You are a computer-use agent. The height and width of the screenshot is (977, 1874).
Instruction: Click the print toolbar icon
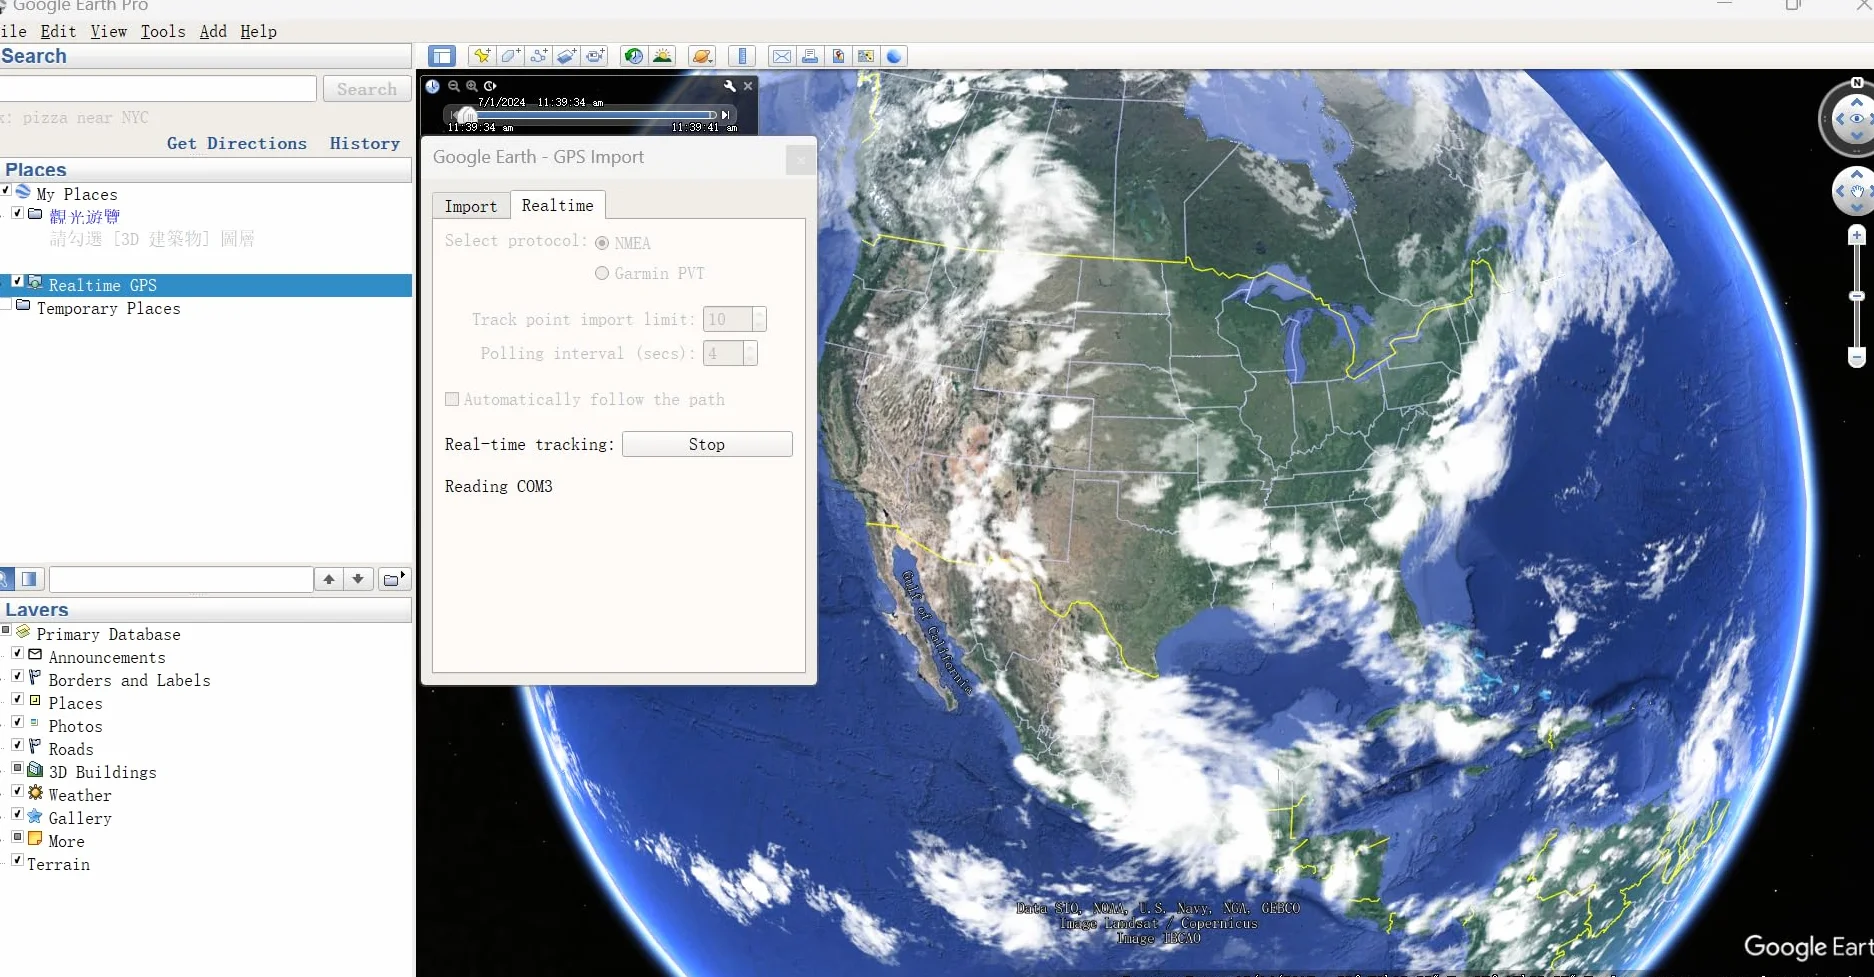point(810,56)
